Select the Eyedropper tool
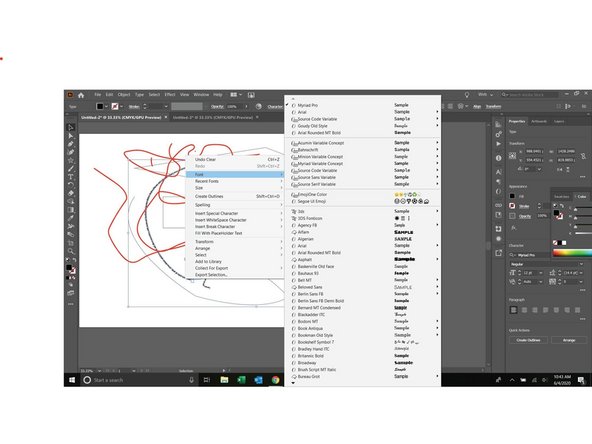 coord(71,218)
